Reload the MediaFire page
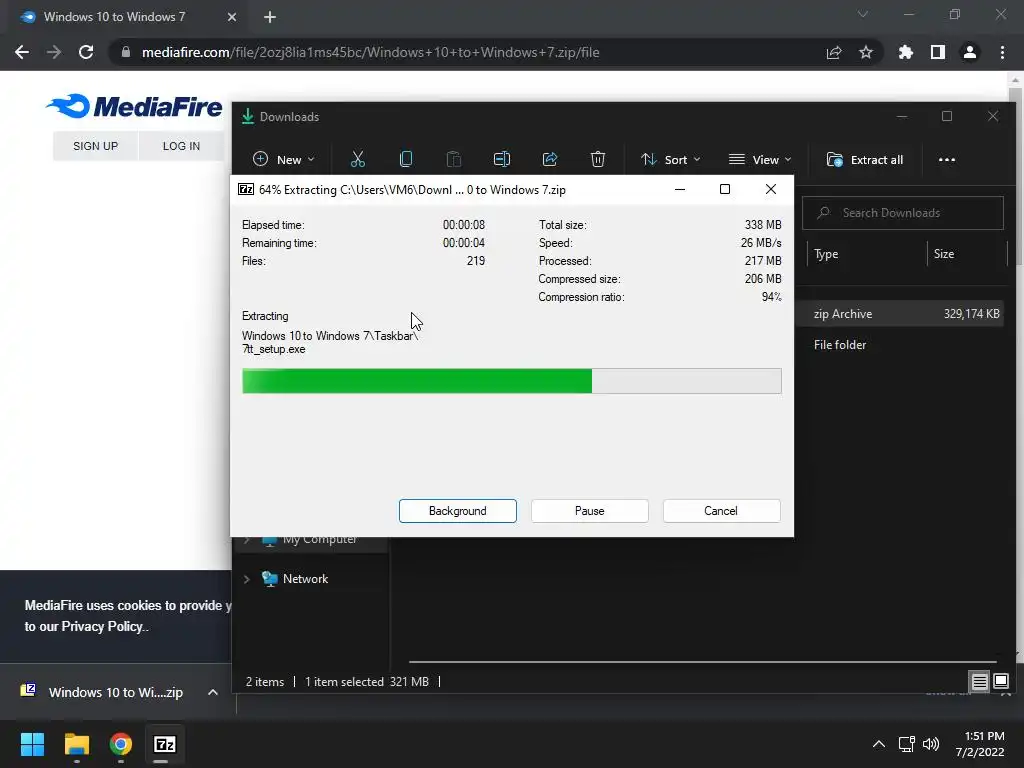 pyautogui.click(x=86, y=52)
